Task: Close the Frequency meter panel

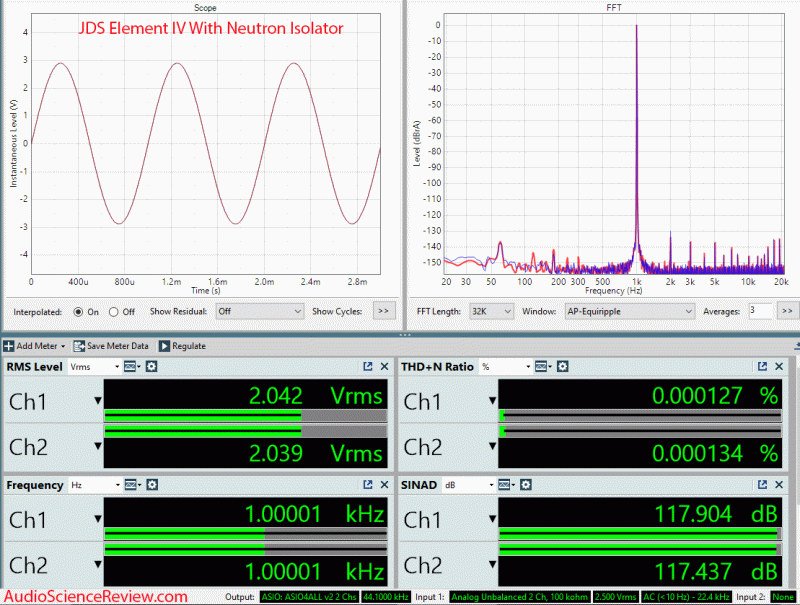Action: tap(384, 485)
